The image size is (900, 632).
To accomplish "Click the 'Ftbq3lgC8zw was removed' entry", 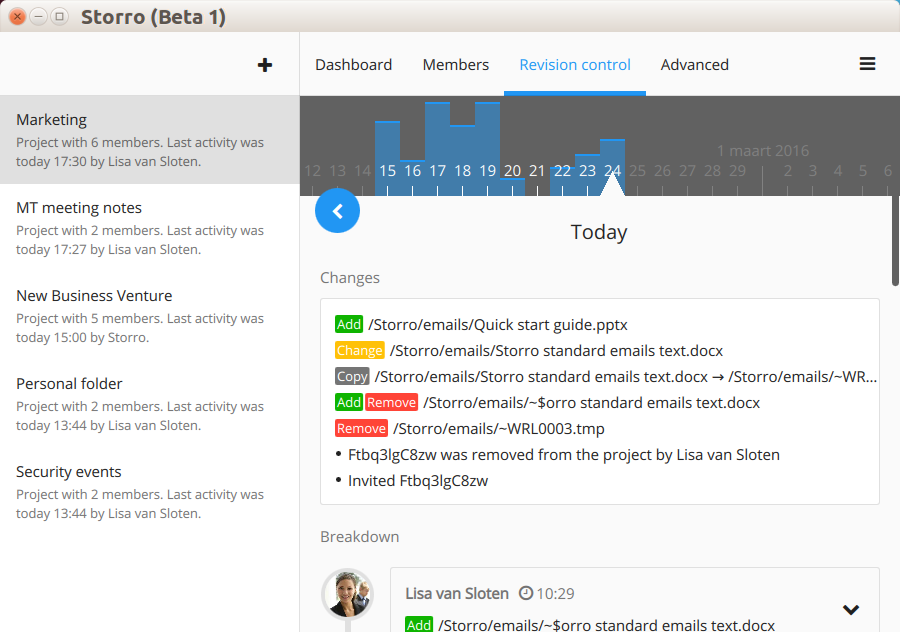I will coord(564,455).
